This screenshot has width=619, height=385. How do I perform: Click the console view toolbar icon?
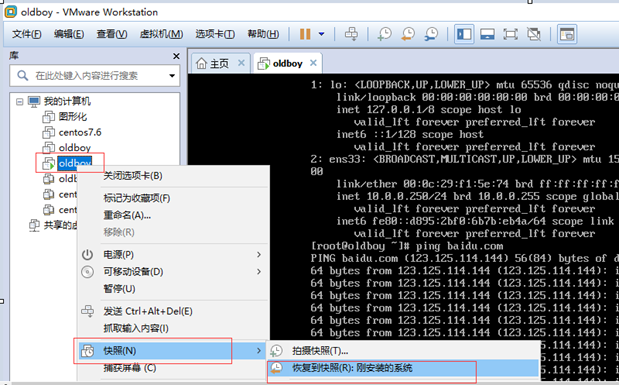(x=567, y=34)
